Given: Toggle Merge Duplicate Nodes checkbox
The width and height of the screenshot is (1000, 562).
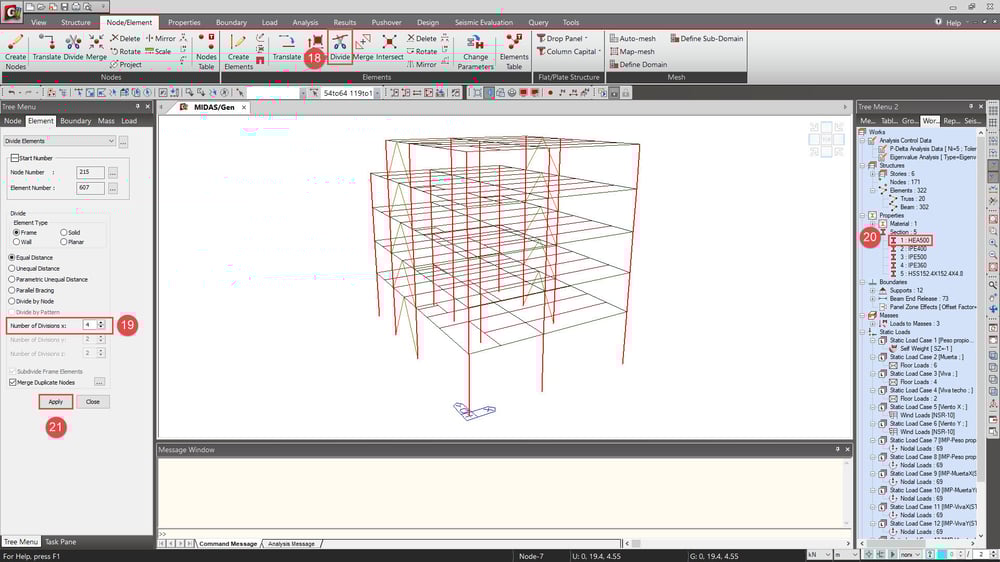Looking at the screenshot, I should (x=13, y=382).
